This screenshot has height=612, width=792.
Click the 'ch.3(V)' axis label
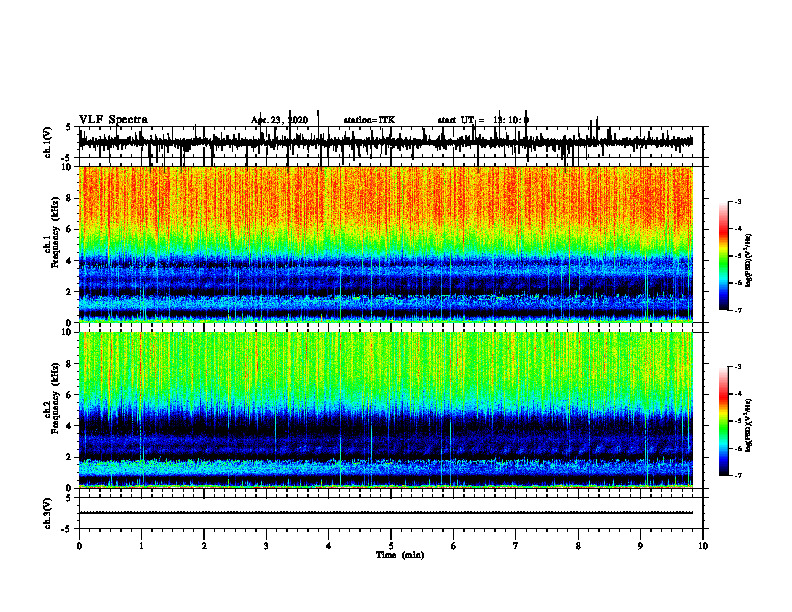pyautogui.click(x=47, y=513)
